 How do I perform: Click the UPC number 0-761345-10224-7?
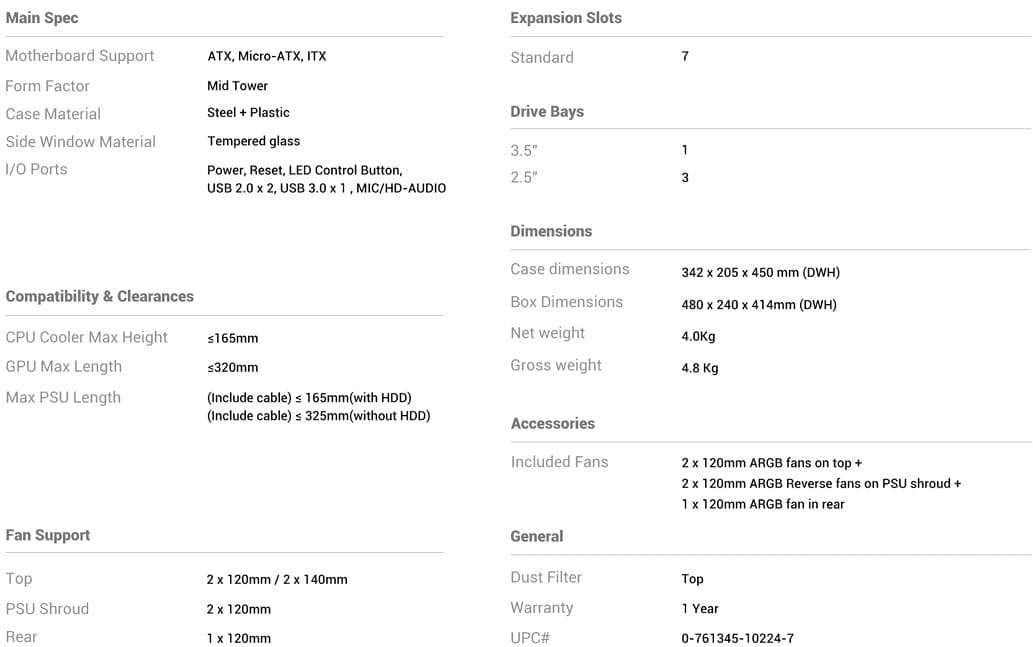pos(737,638)
